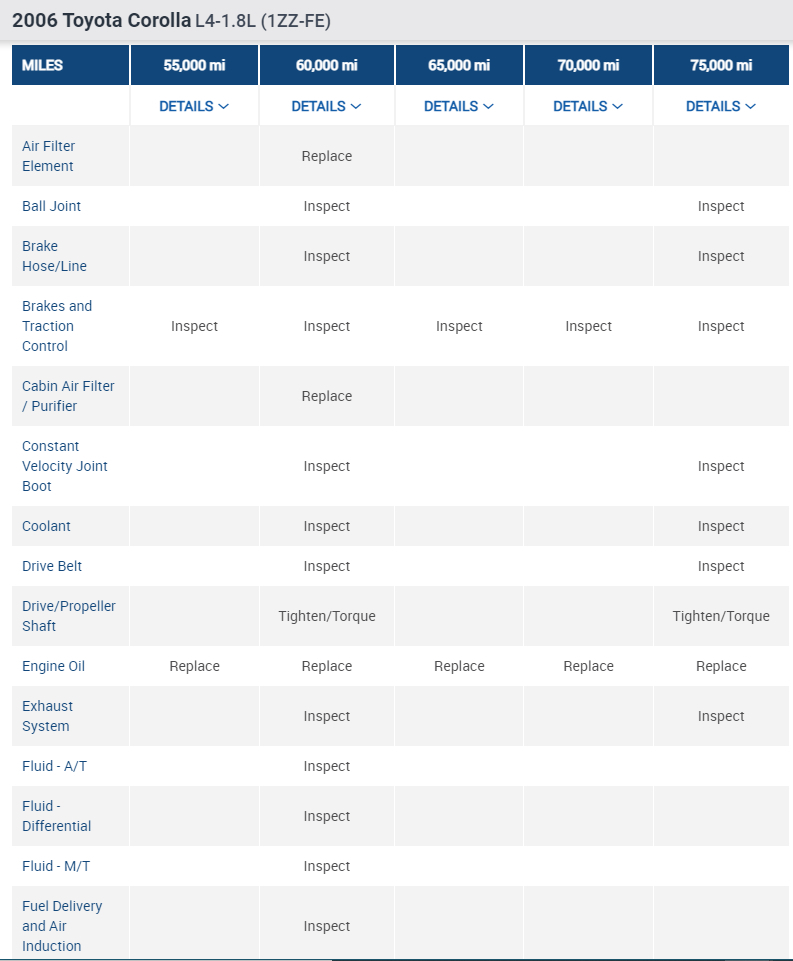Expand DETAILS dropdown under 60,000 mi
The height and width of the screenshot is (961, 793).
click(x=326, y=106)
